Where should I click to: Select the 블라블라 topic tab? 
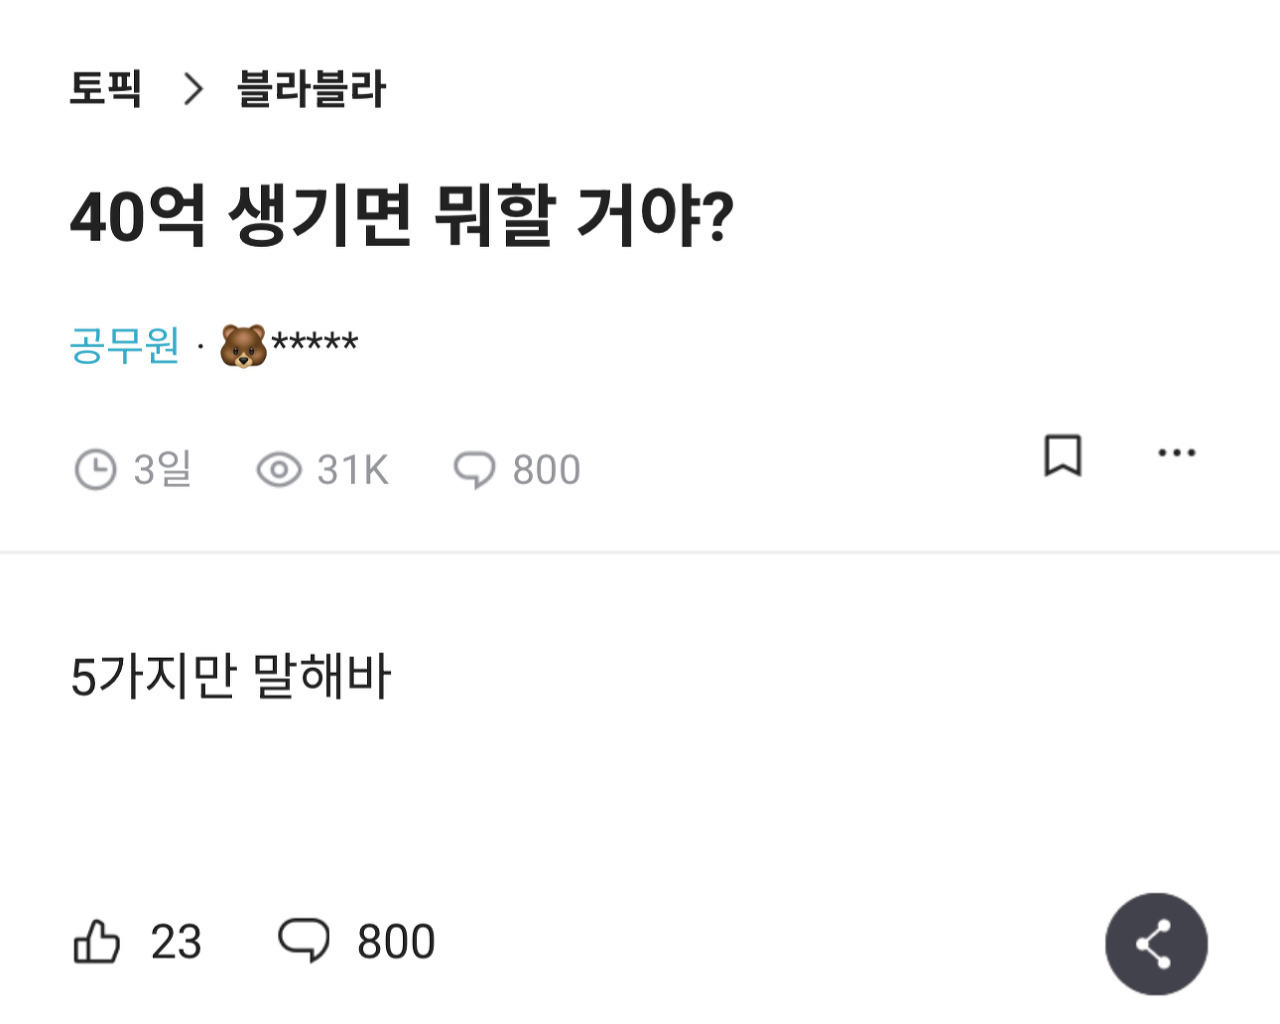point(310,90)
